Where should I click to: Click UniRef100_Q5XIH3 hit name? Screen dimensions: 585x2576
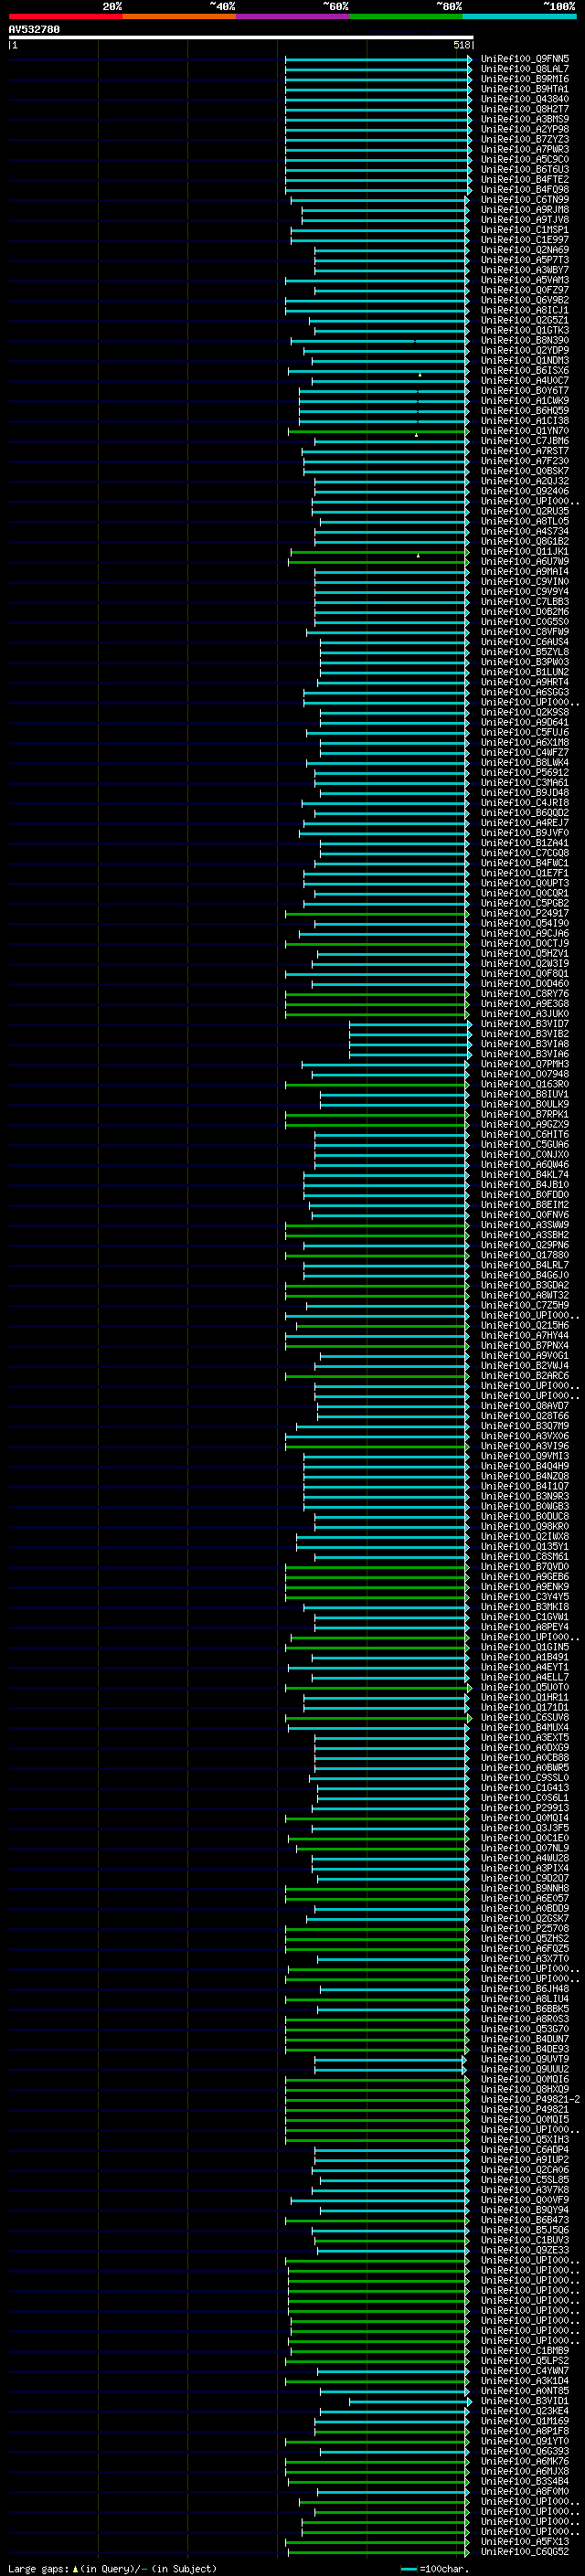tap(525, 2140)
